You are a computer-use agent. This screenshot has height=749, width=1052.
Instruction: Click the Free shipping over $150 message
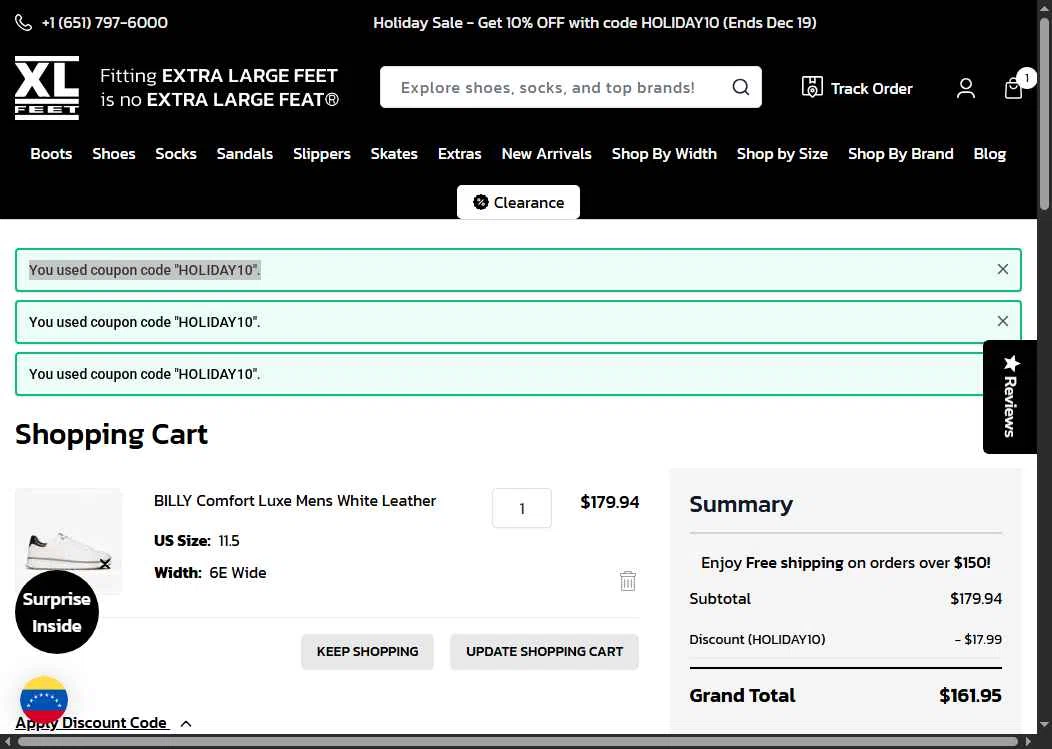coord(845,562)
